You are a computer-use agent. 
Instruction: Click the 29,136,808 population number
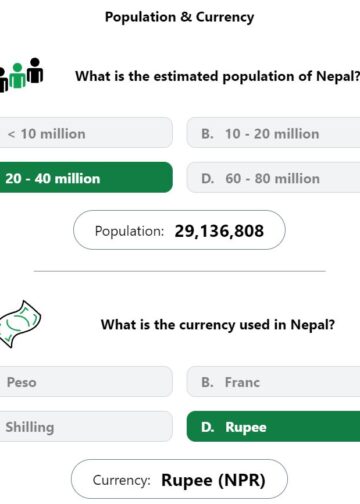pyautogui.click(x=219, y=231)
